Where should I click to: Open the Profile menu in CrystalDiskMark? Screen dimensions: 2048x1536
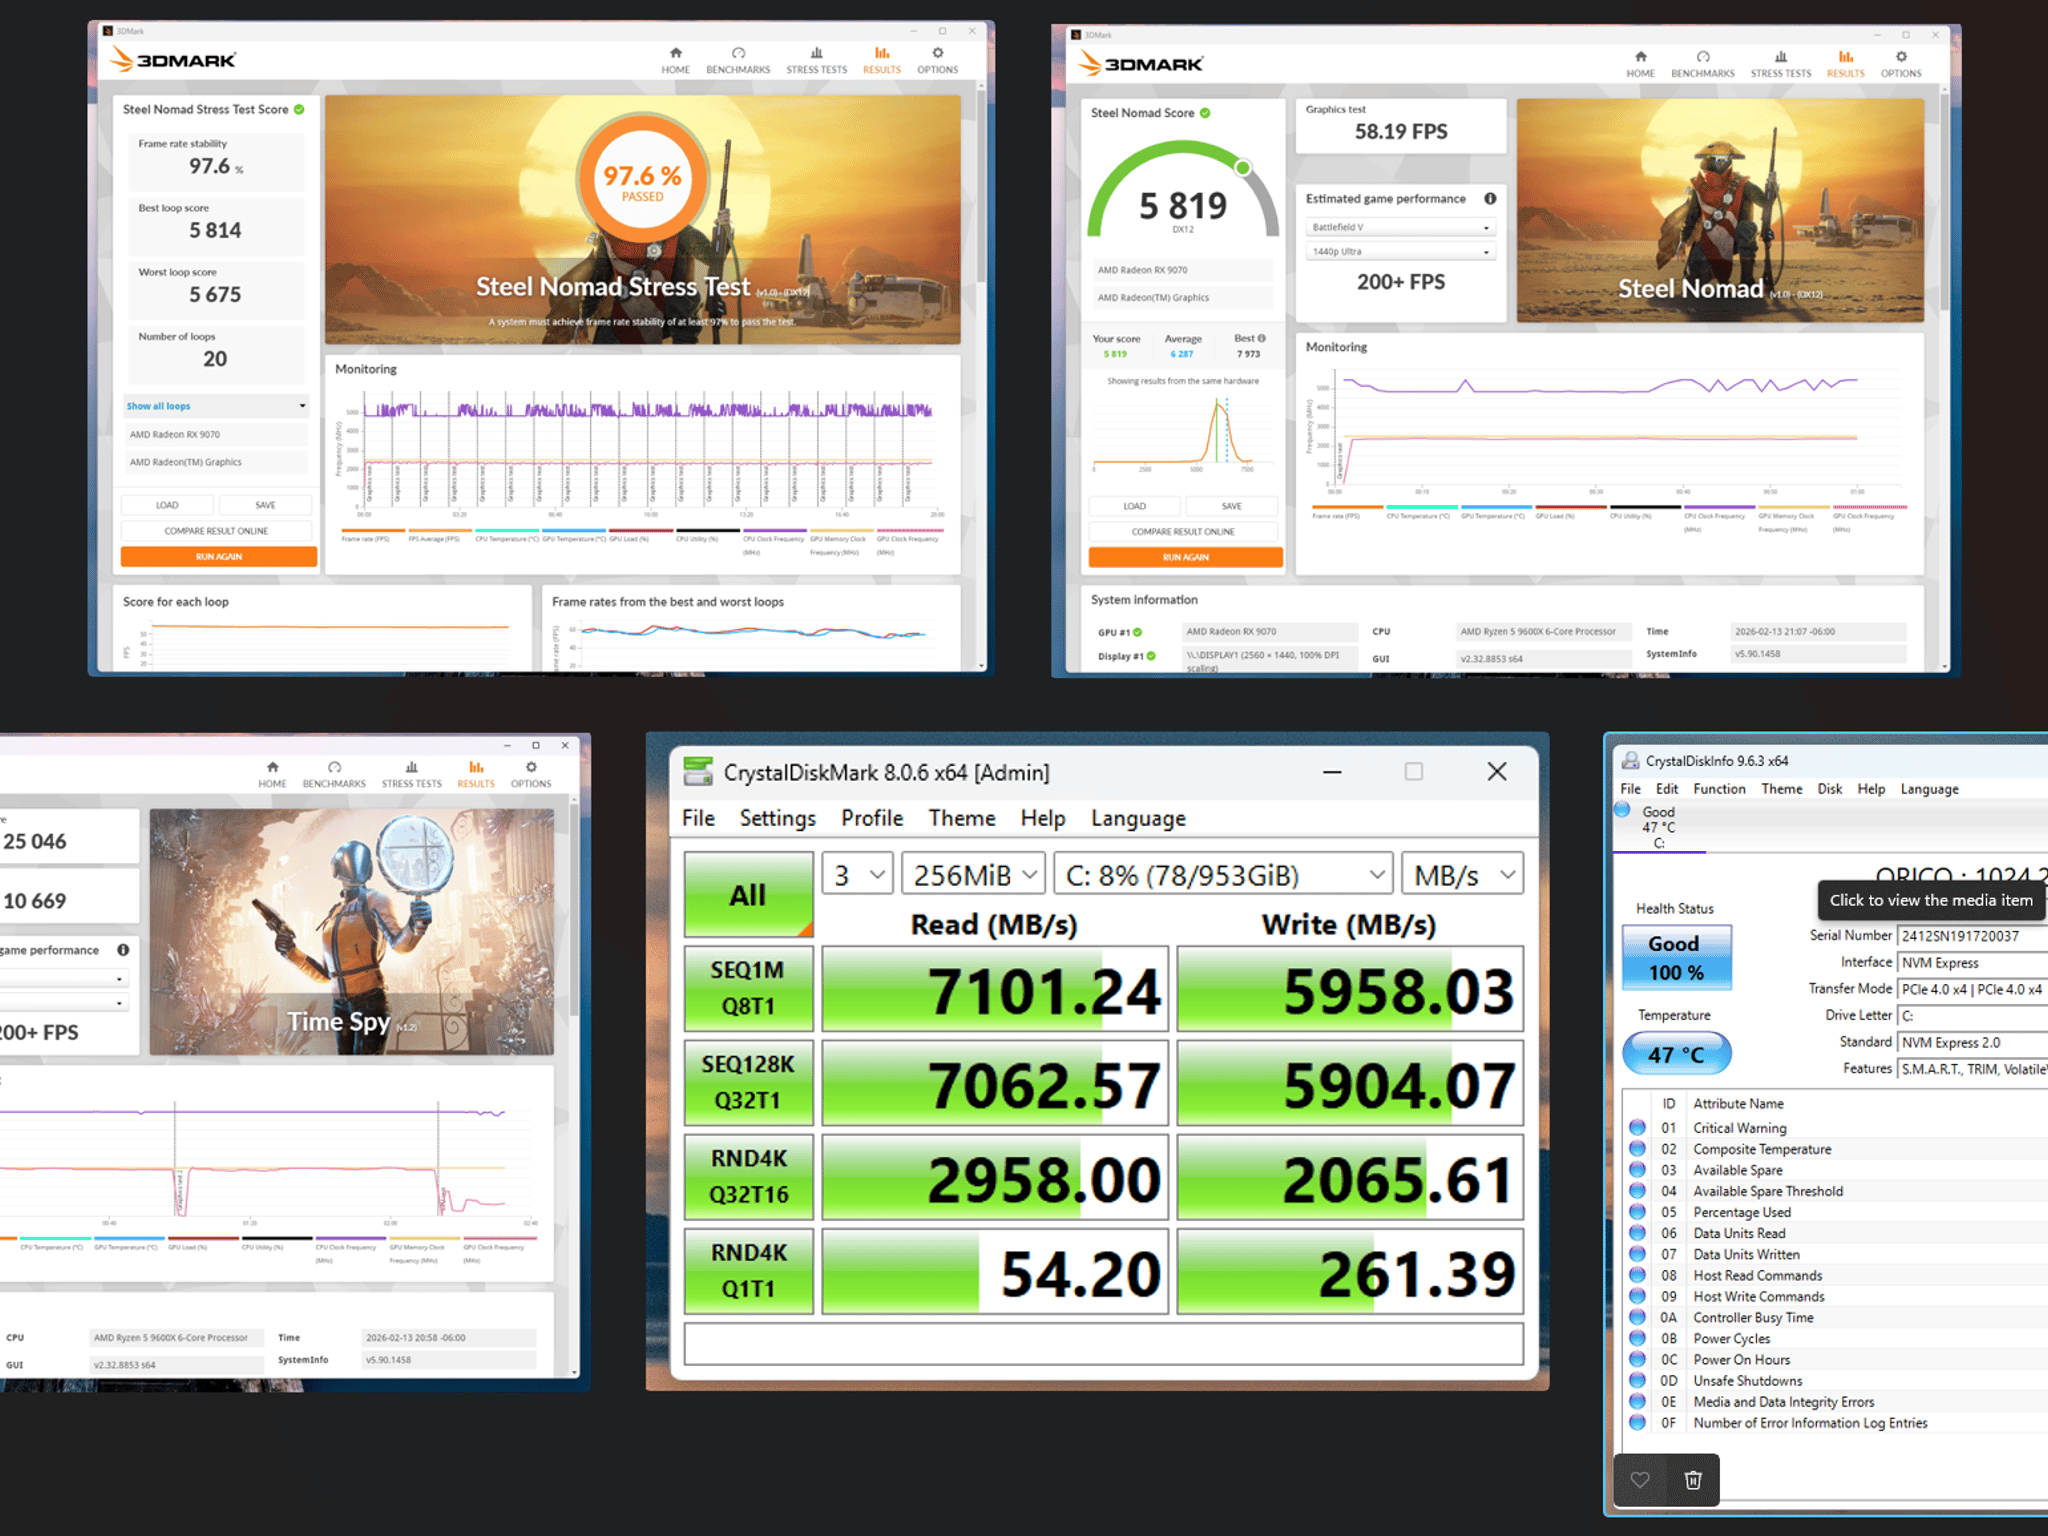click(x=871, y=818)
